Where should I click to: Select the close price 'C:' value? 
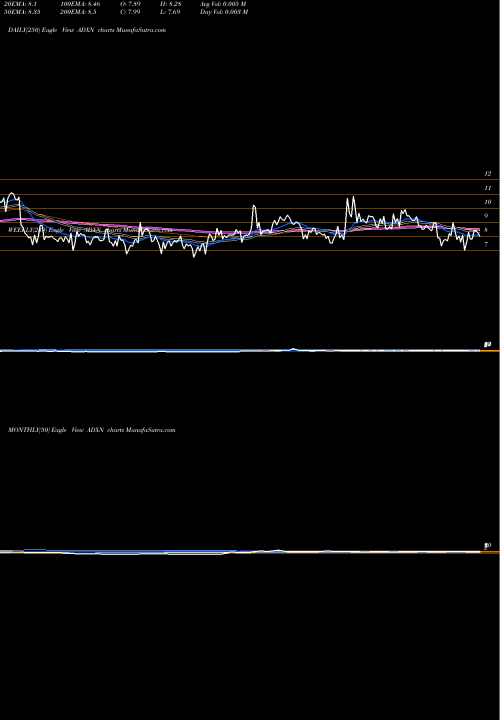coord(130,12)
